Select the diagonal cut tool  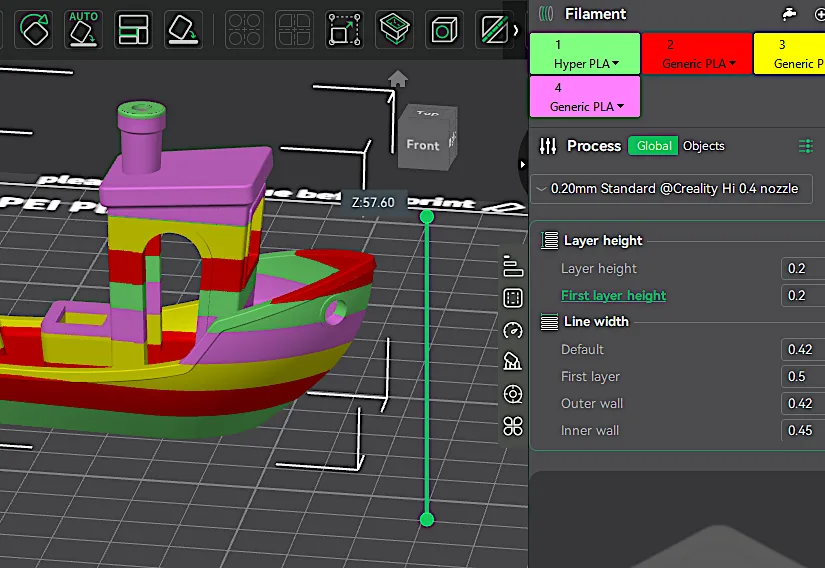[x=494, y=29]
